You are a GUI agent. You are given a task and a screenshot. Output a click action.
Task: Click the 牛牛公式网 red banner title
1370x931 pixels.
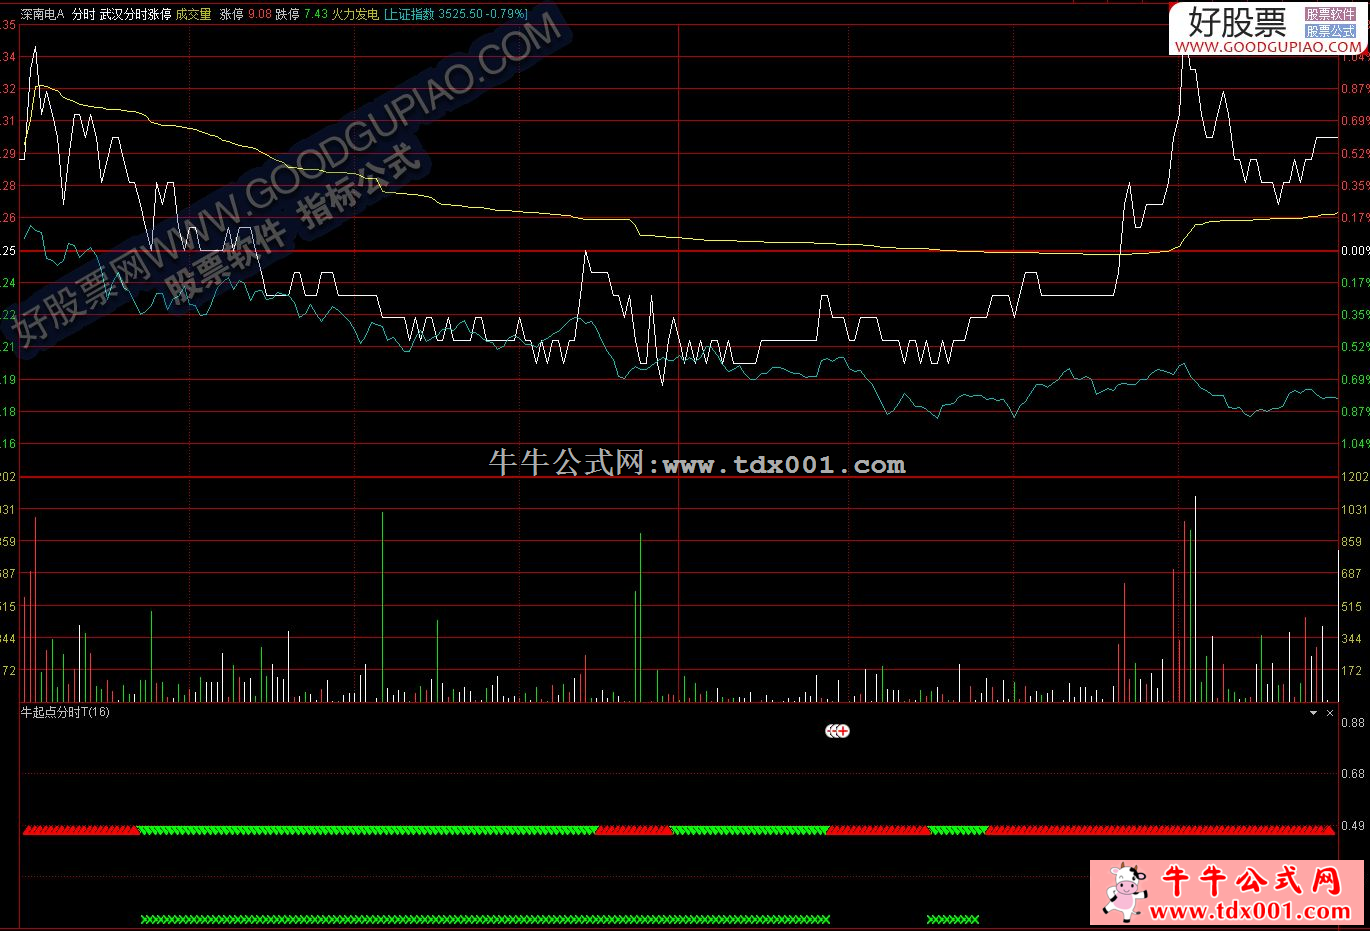click(1250, 881)
